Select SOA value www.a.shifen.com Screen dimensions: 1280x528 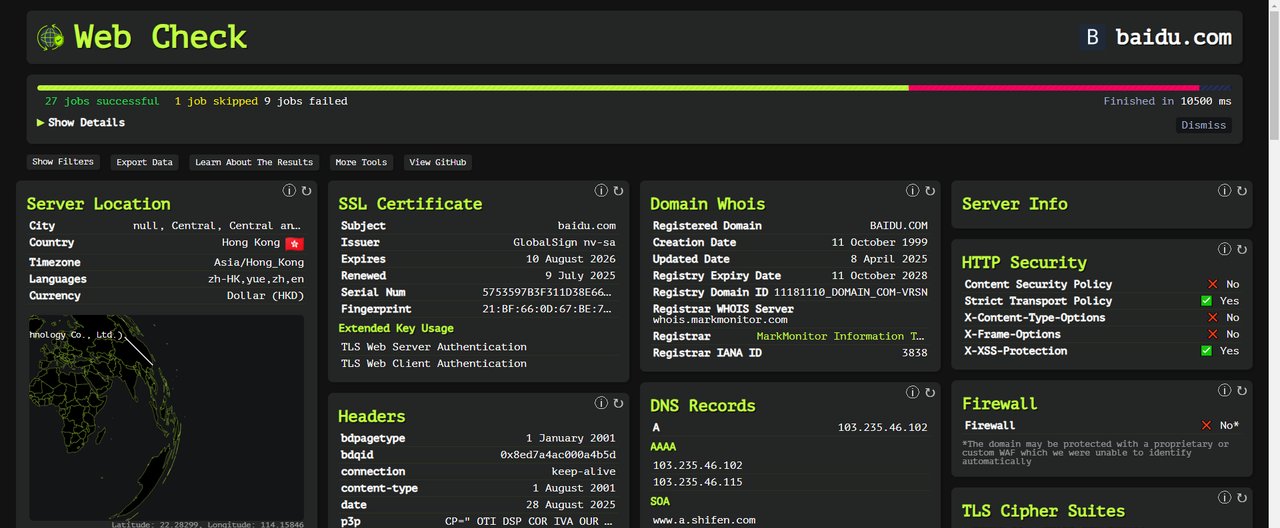pos(704,520)
